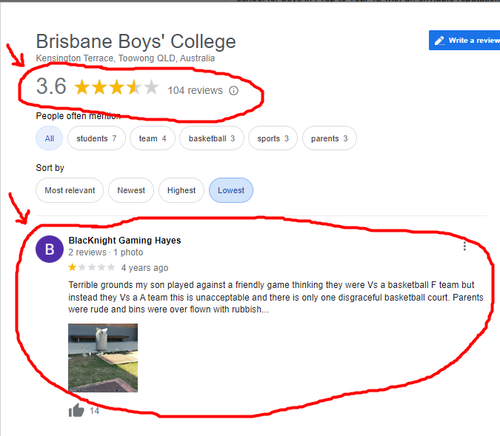500x436 pixels.
Task: Filter reviews mentioning sports
Action: tap(273, 138)
